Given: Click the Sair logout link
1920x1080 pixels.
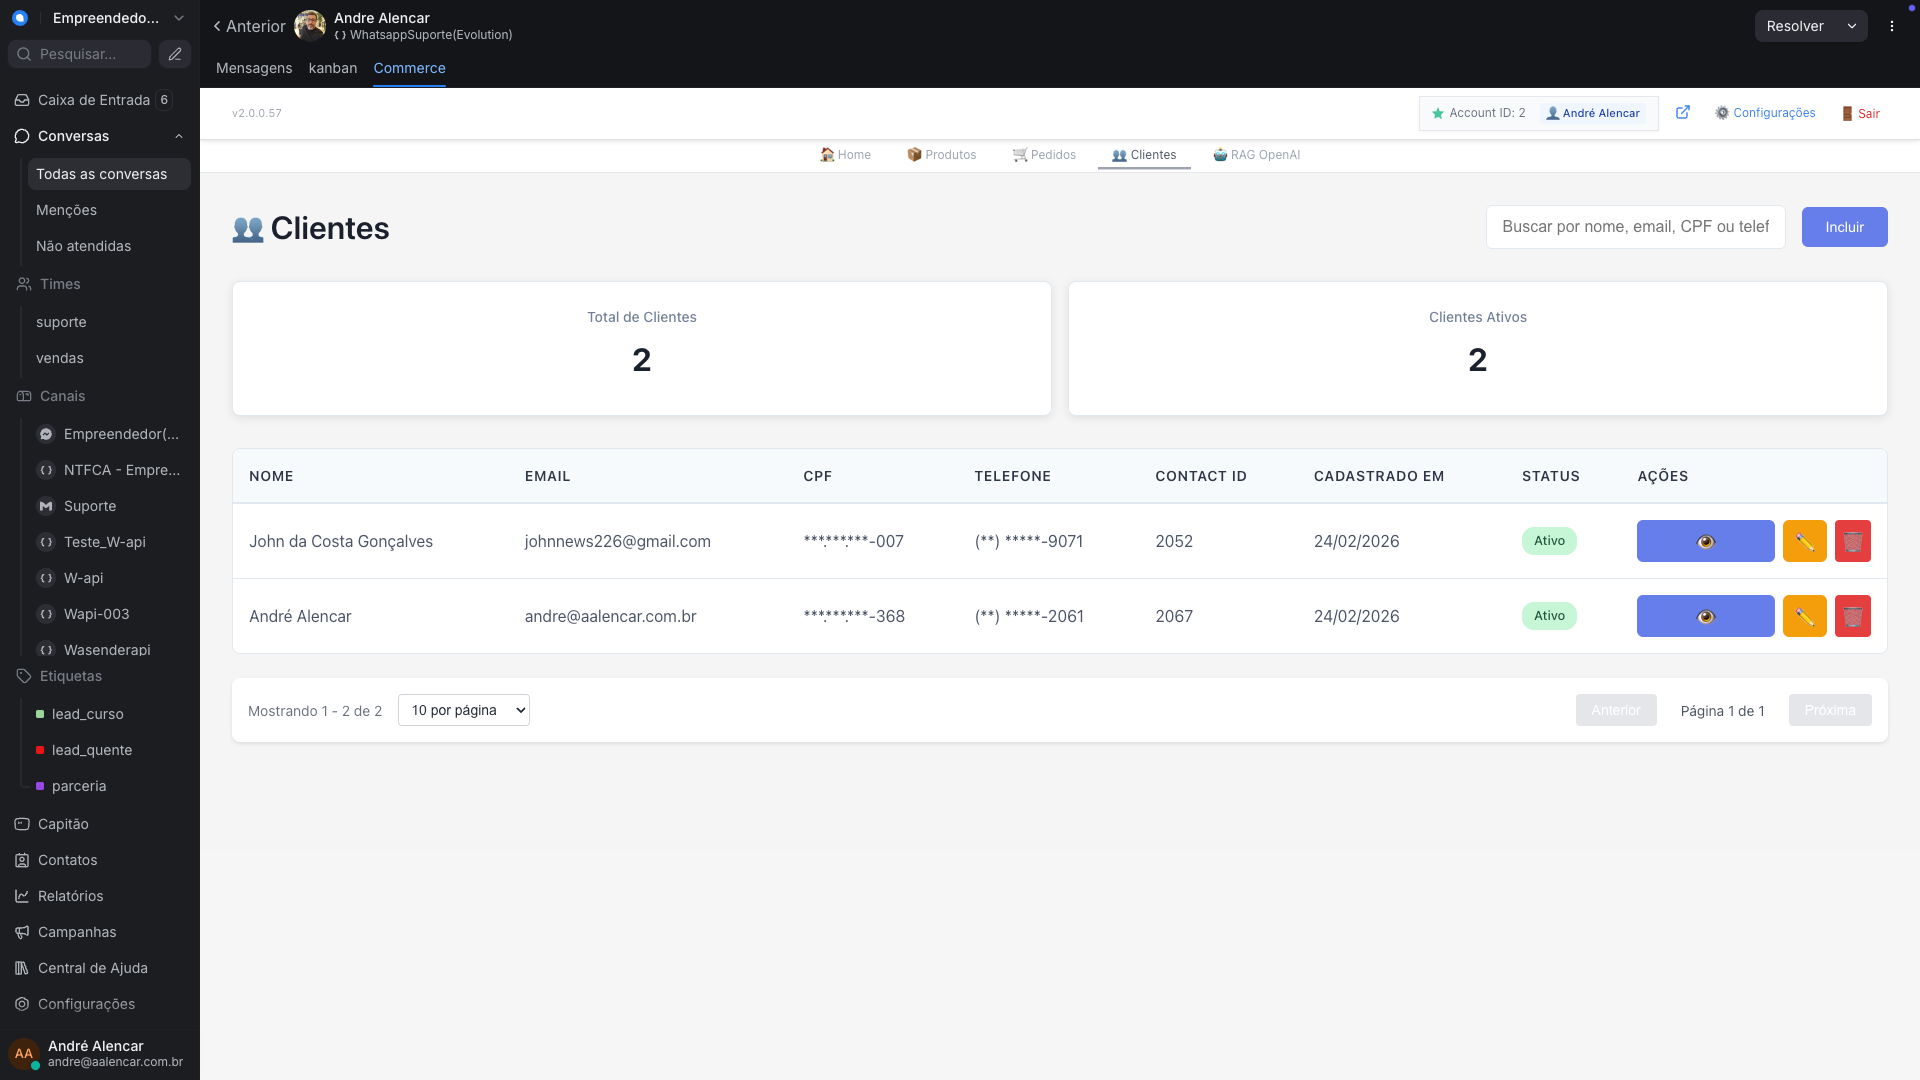Looking at the screenshot, I should coord(1861,113).
